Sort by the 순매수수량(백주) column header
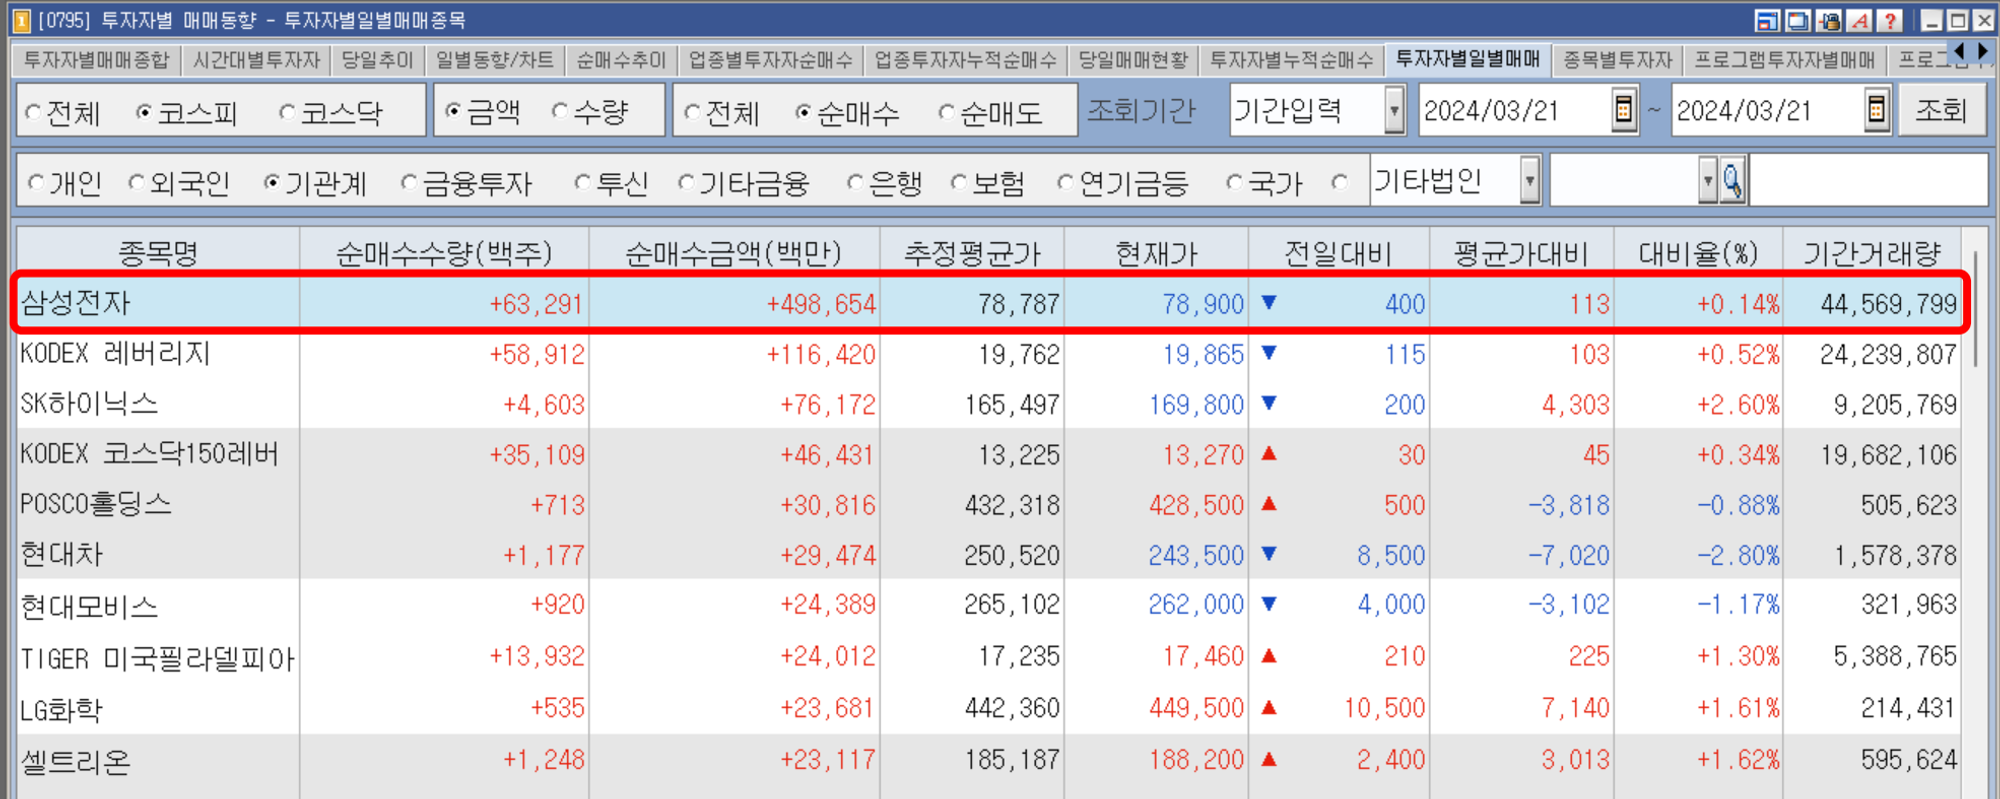Viewport: 2000px width, 799px height. coord(444,253)
